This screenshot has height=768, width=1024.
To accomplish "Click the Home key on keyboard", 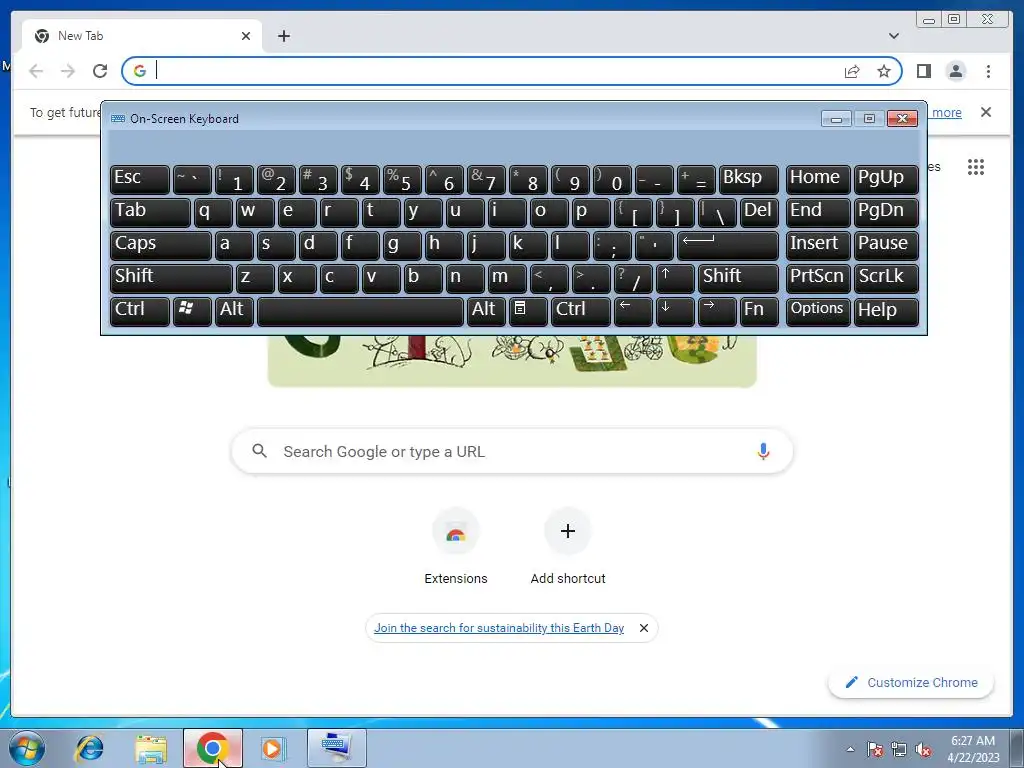I will click(818, 180).
